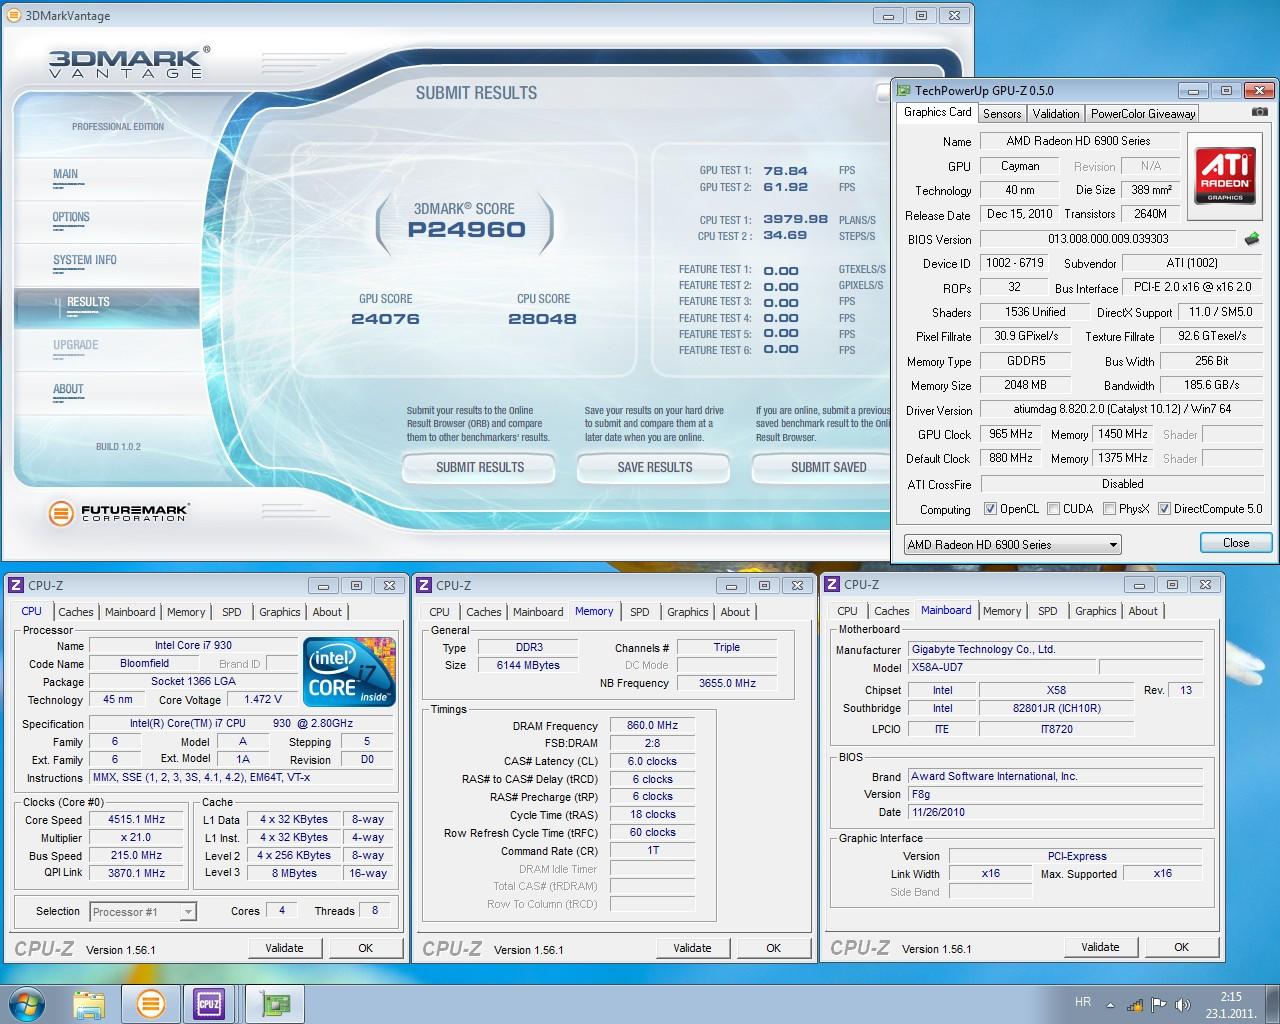Open the AMD Radeon HD 6900 Series dropdown
1280x1024 pixels.
1012,545
